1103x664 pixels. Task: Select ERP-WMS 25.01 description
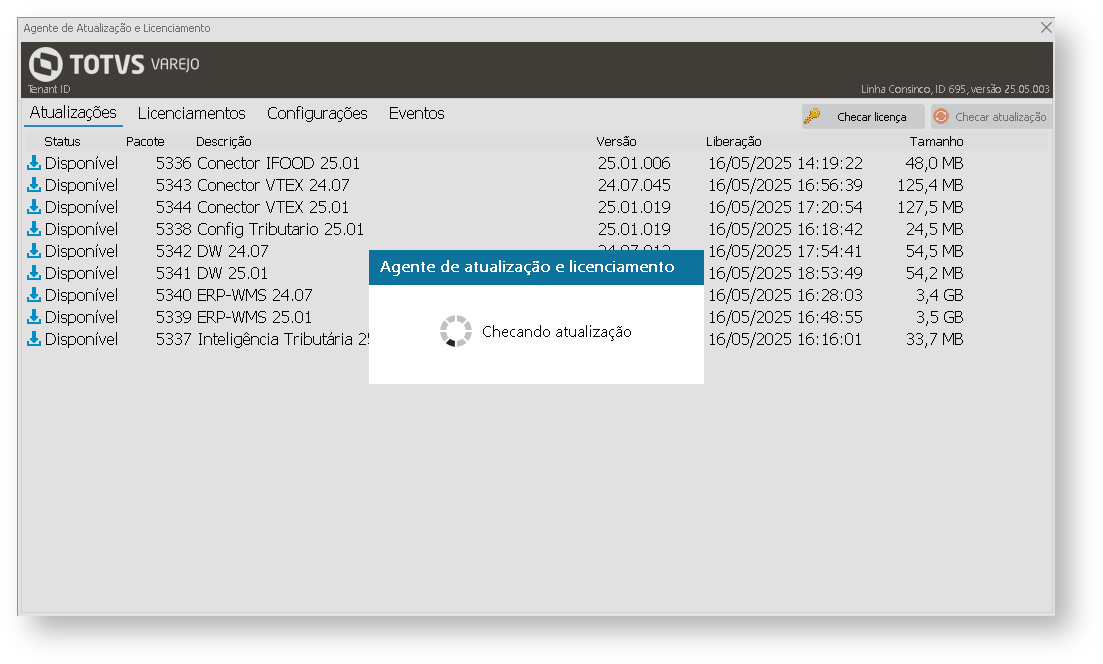(x=254, y=317)
